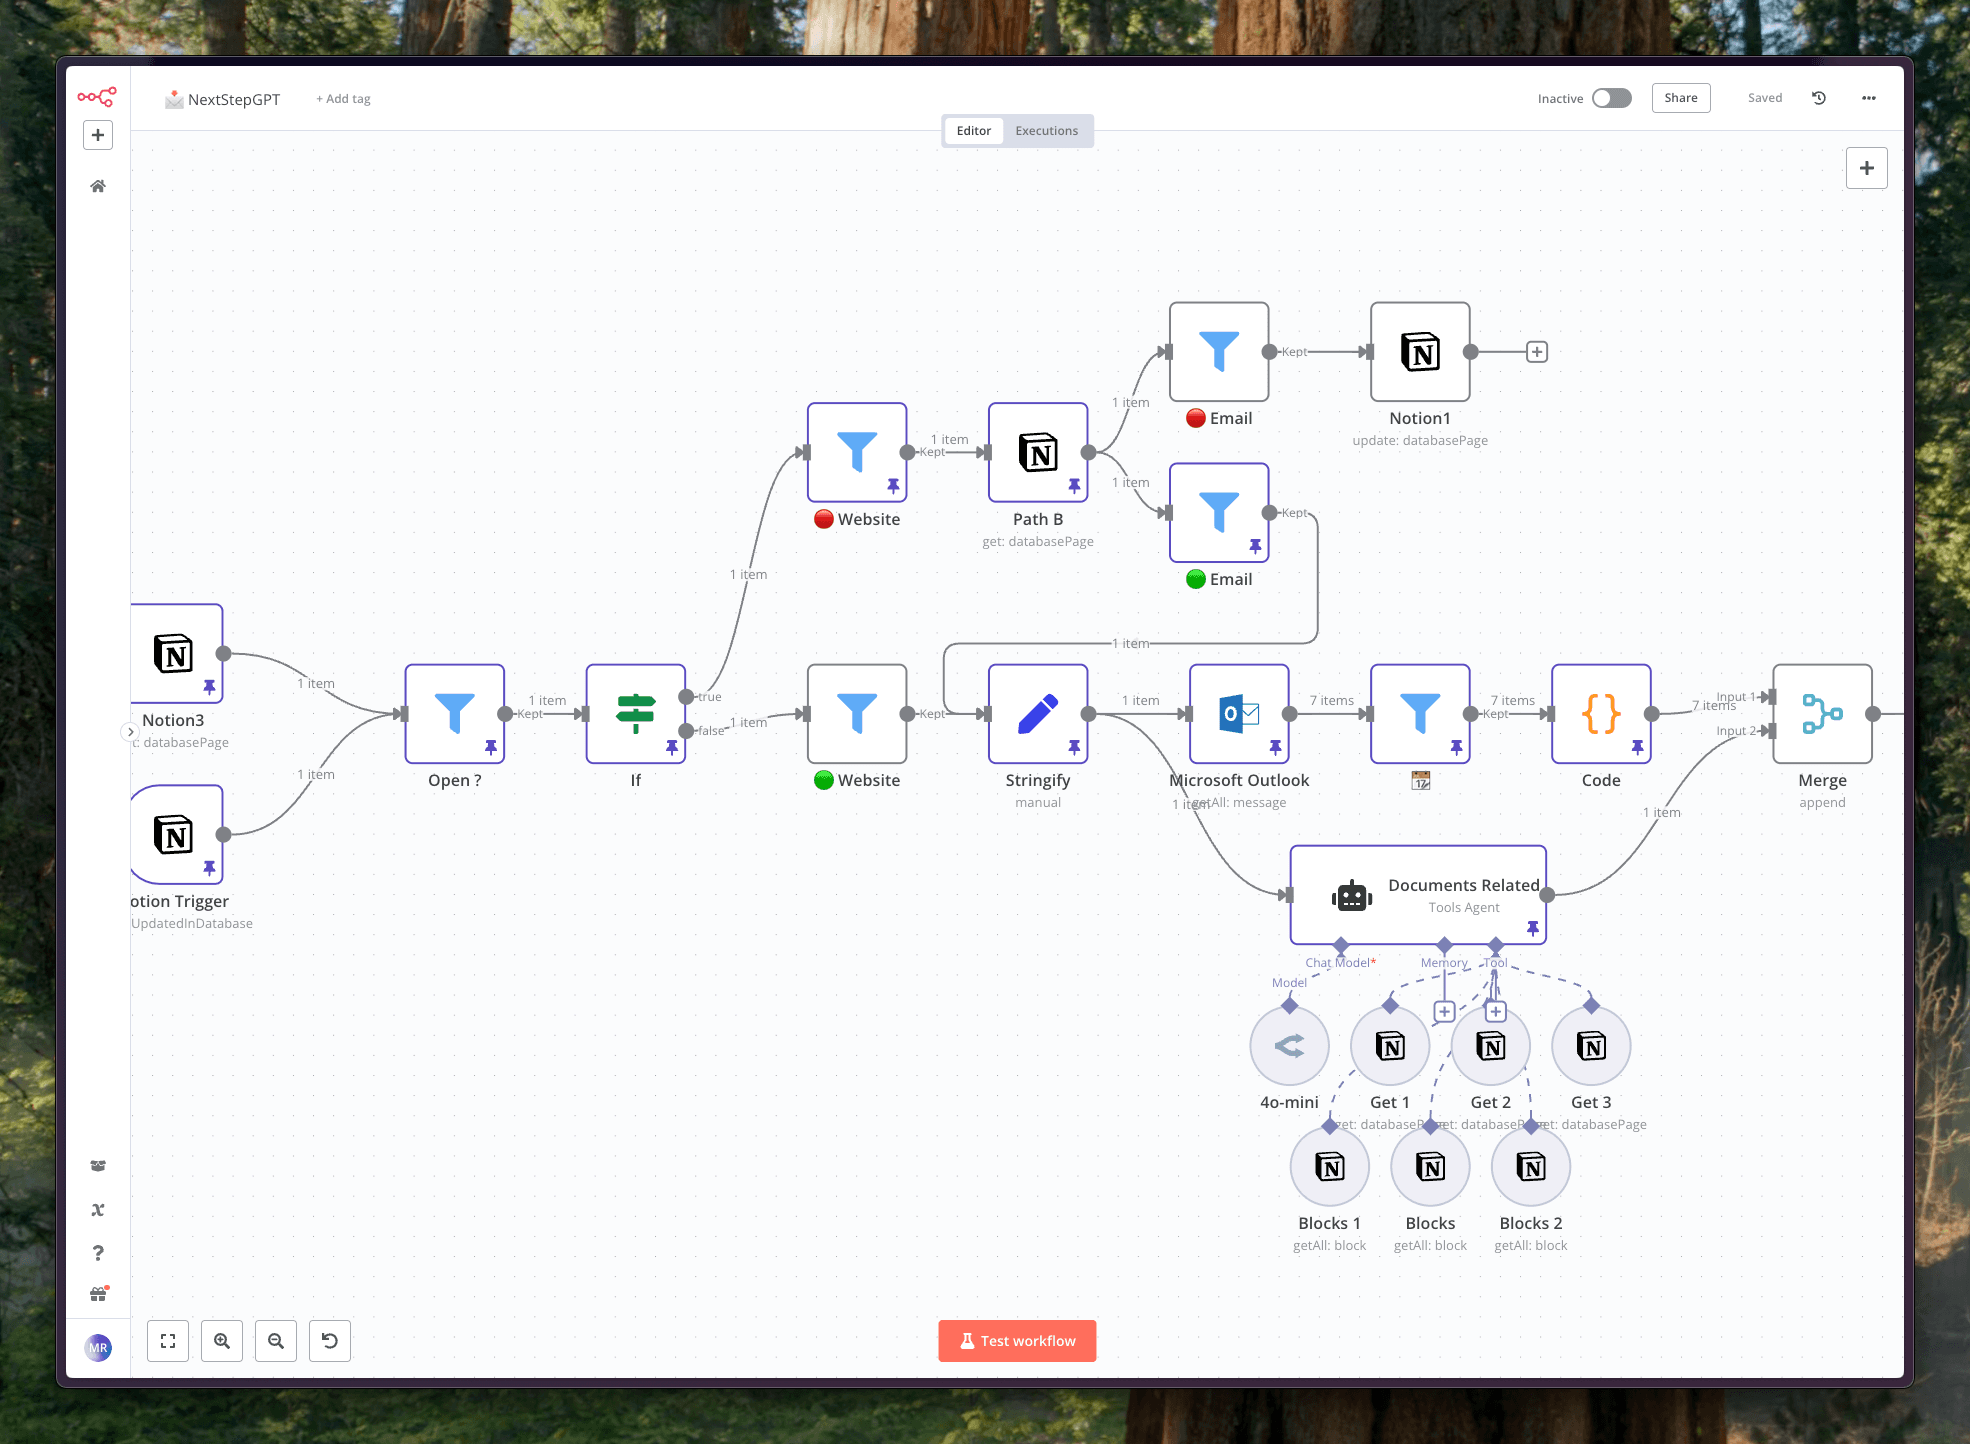Select the Blocks 2 tool node
1970x1444 pixels.
point(1531,1167)
